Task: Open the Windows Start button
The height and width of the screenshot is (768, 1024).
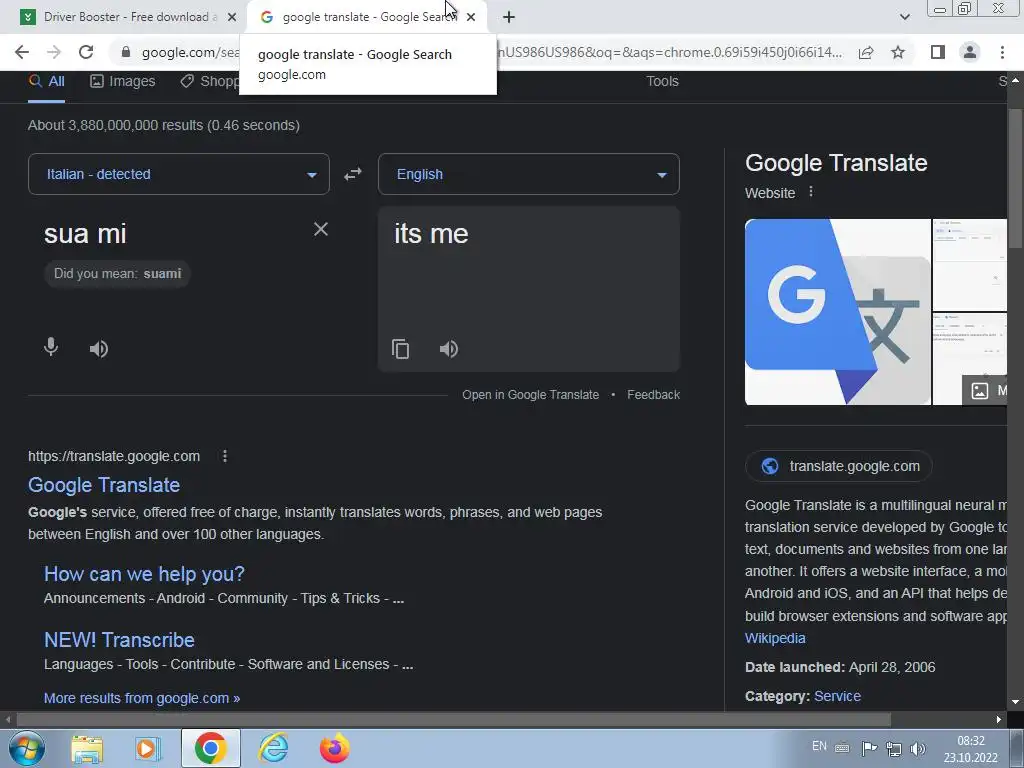Action: point(26,748)
